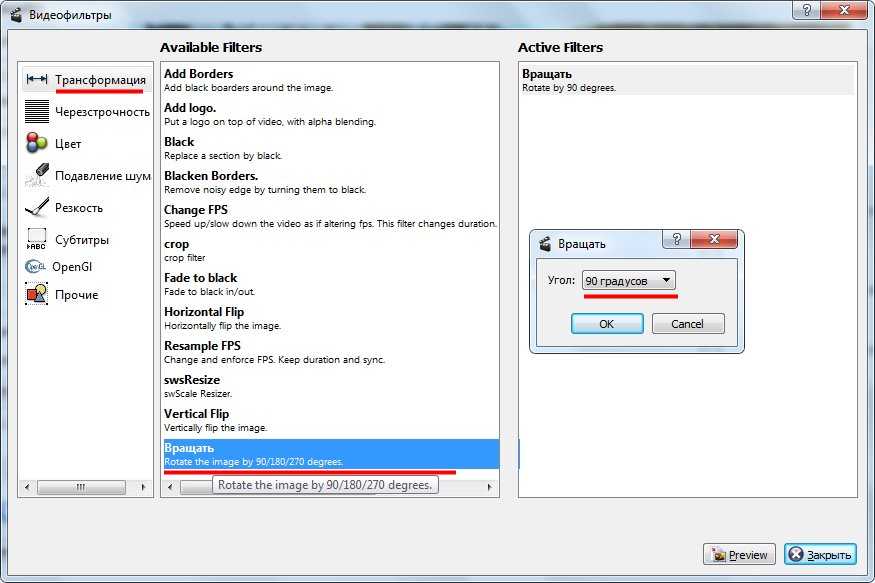Image resolution: width=875 pixels, height=583 pixels.
Task: Confirm rotation with OK button
Action: click(x=607, y=324)
